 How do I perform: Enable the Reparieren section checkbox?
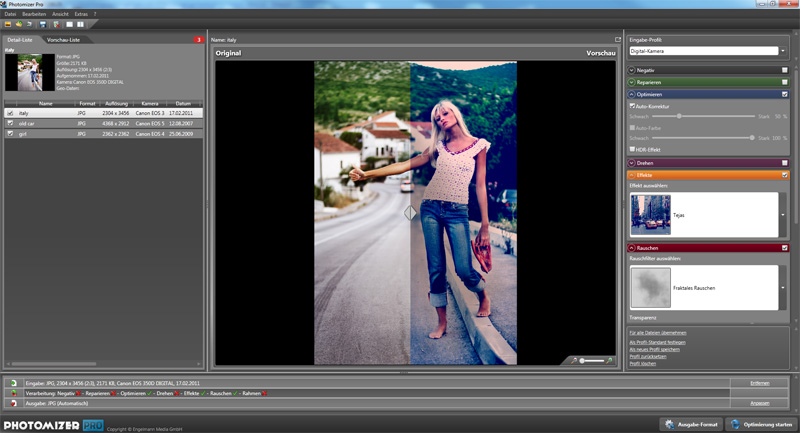[785, 82]
